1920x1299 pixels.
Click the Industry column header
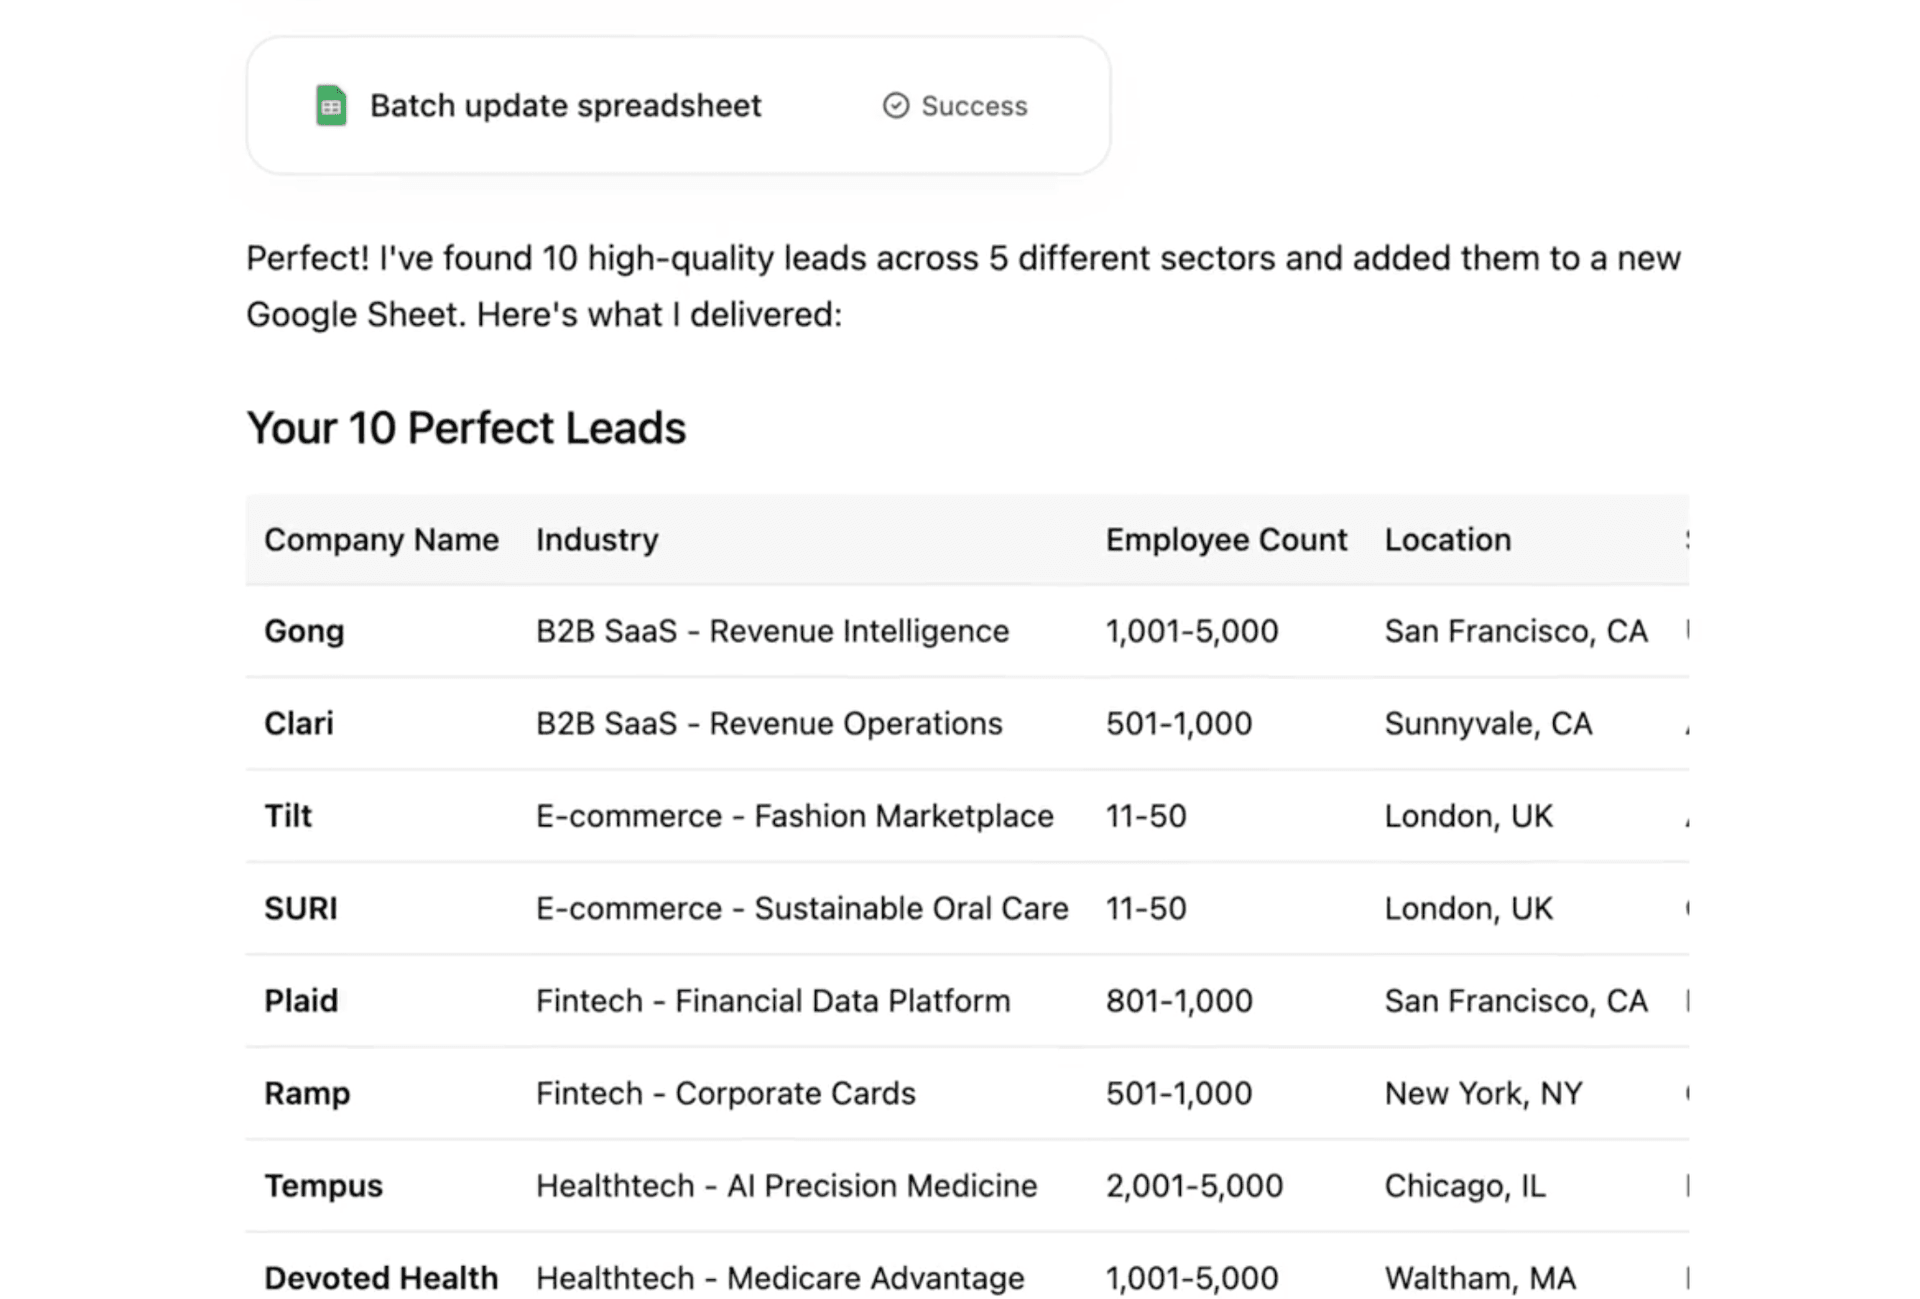tap(597, 540)
